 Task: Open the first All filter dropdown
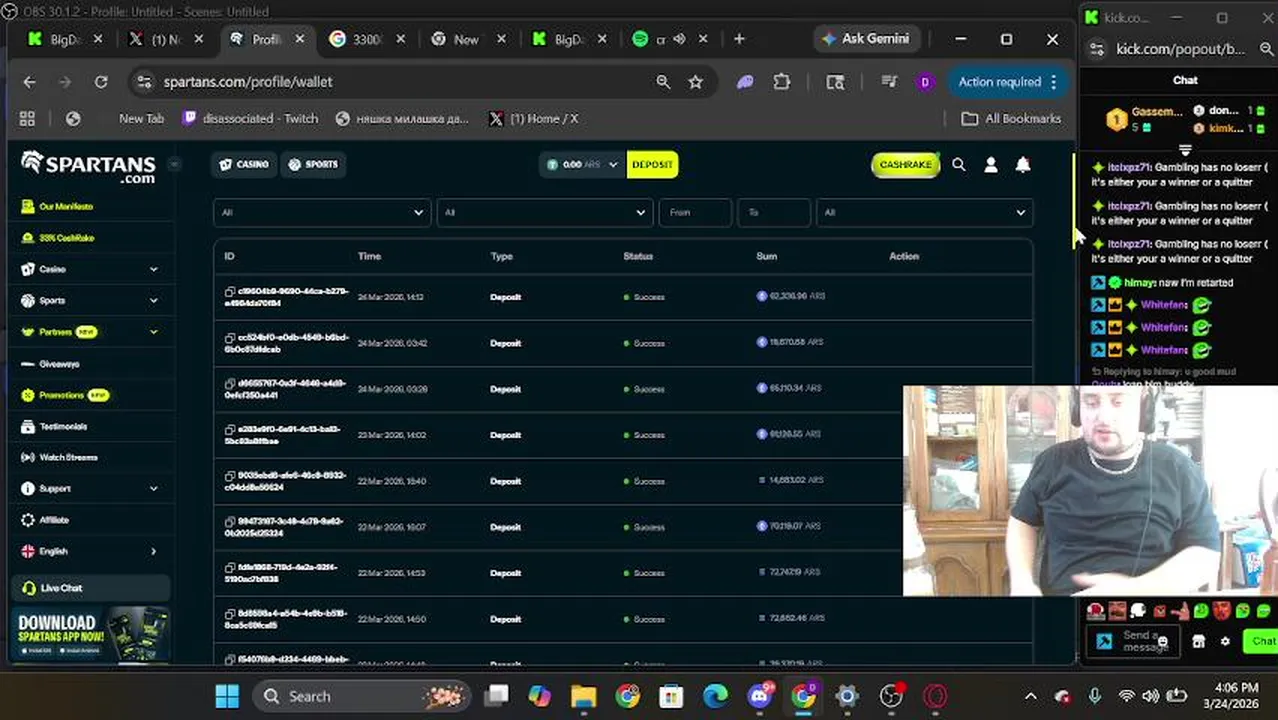point(322,212)
